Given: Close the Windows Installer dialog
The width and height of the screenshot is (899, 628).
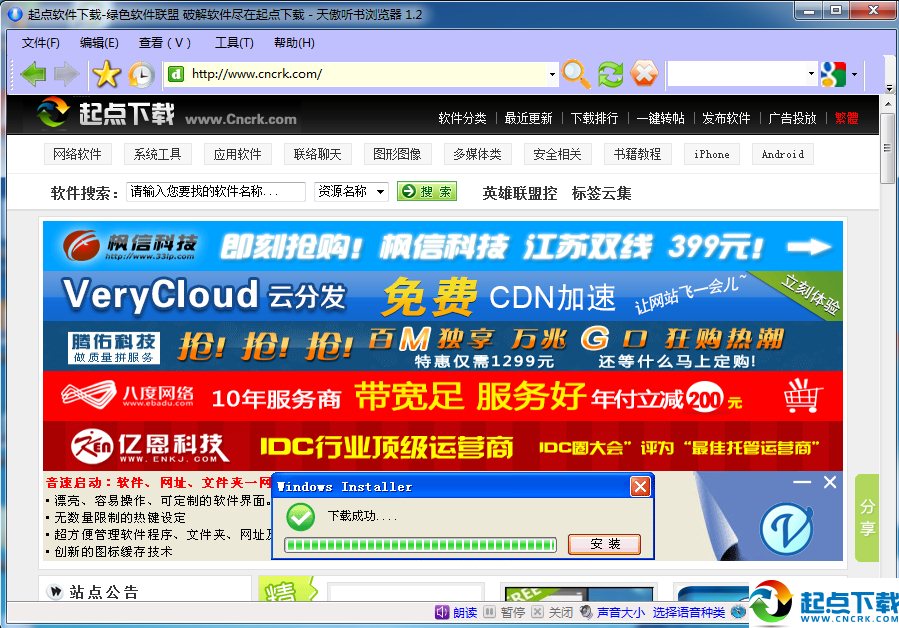Looking at the screenshot, I should point(640,487).
